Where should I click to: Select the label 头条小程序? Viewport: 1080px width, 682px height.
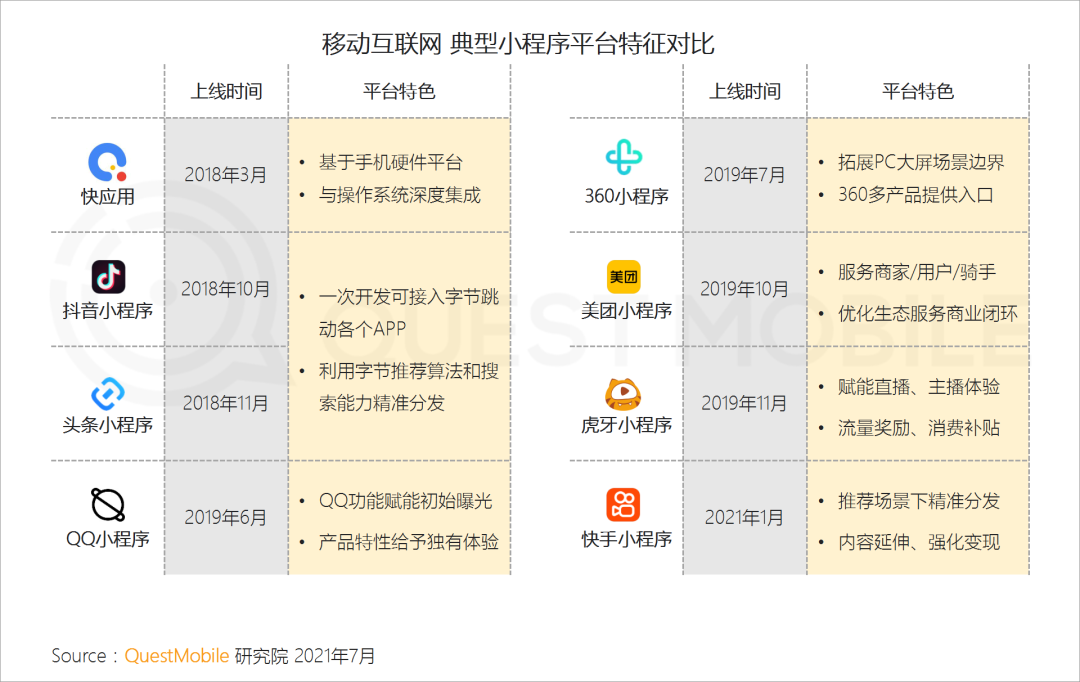coord(107,425)
